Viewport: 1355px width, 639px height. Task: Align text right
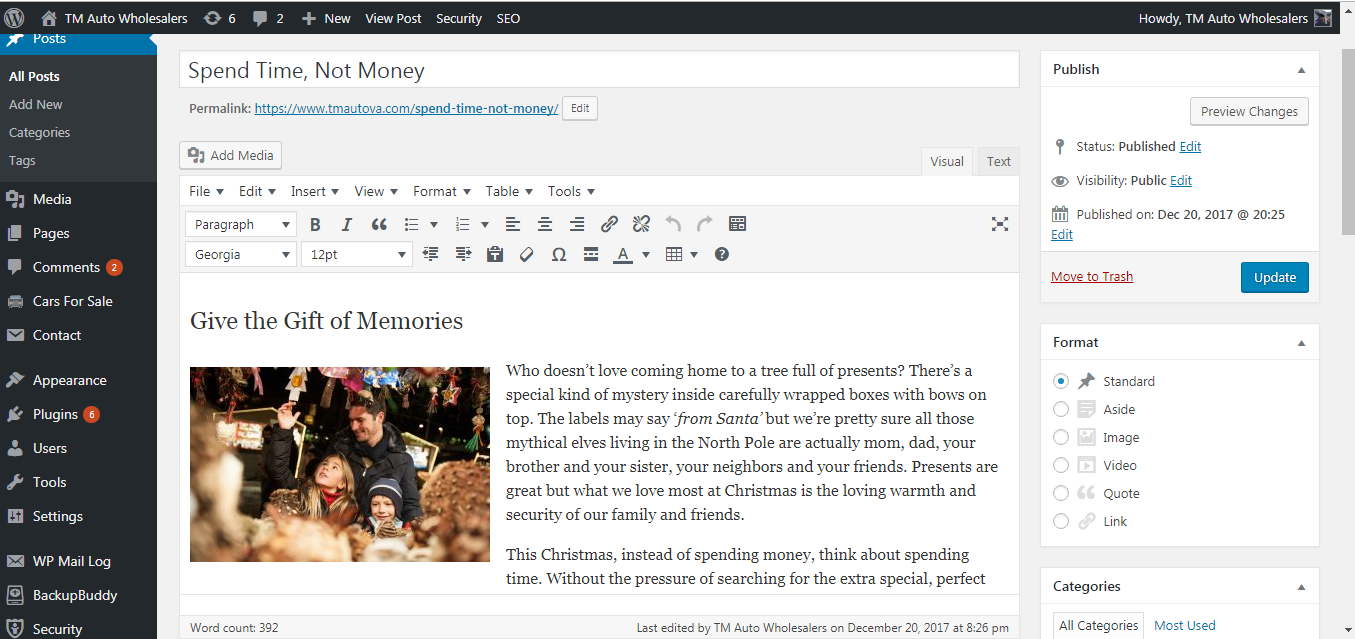pos(577,224)
